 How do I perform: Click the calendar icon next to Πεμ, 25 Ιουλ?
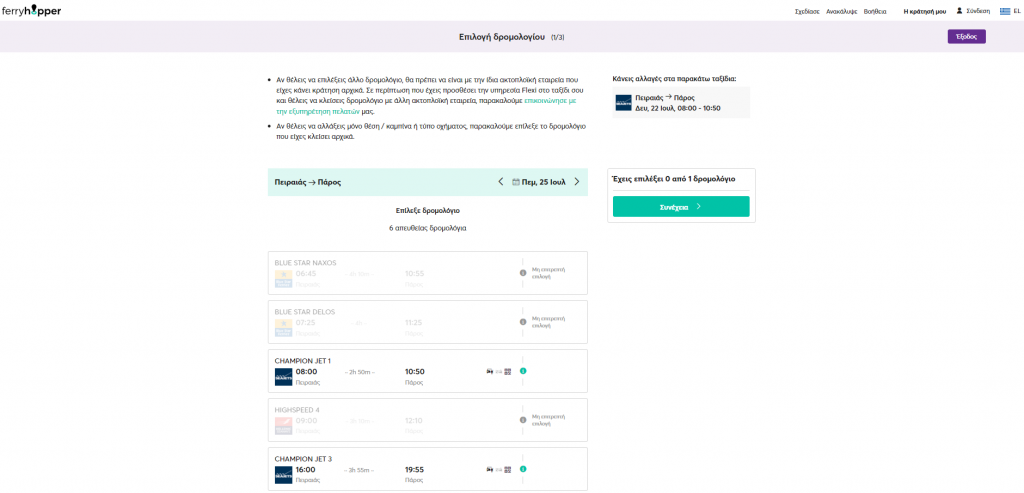click(516, 182)
